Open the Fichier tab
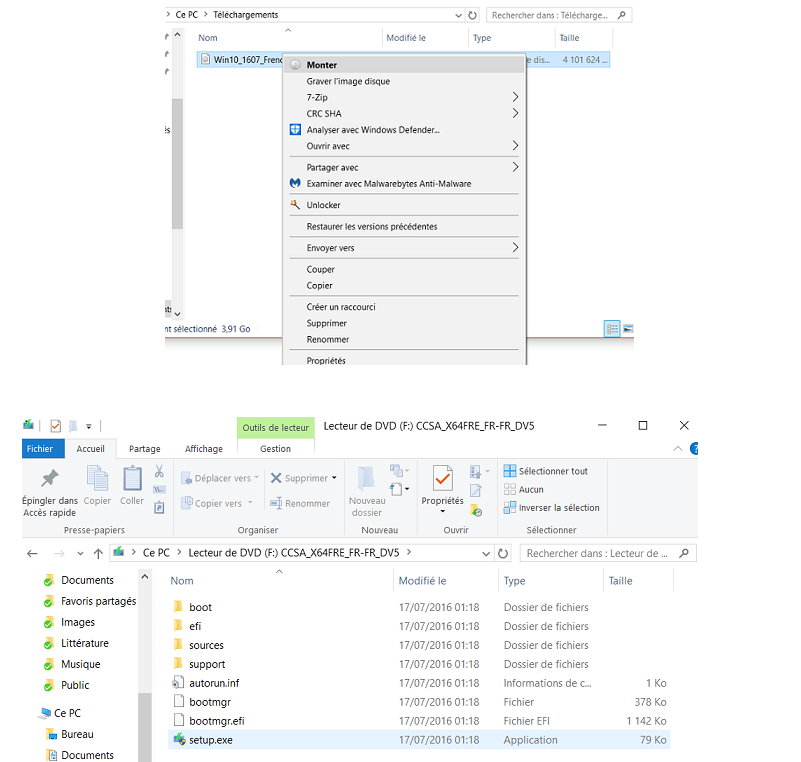This screenshot has height=762, width=801. click(x=43, y=448)
